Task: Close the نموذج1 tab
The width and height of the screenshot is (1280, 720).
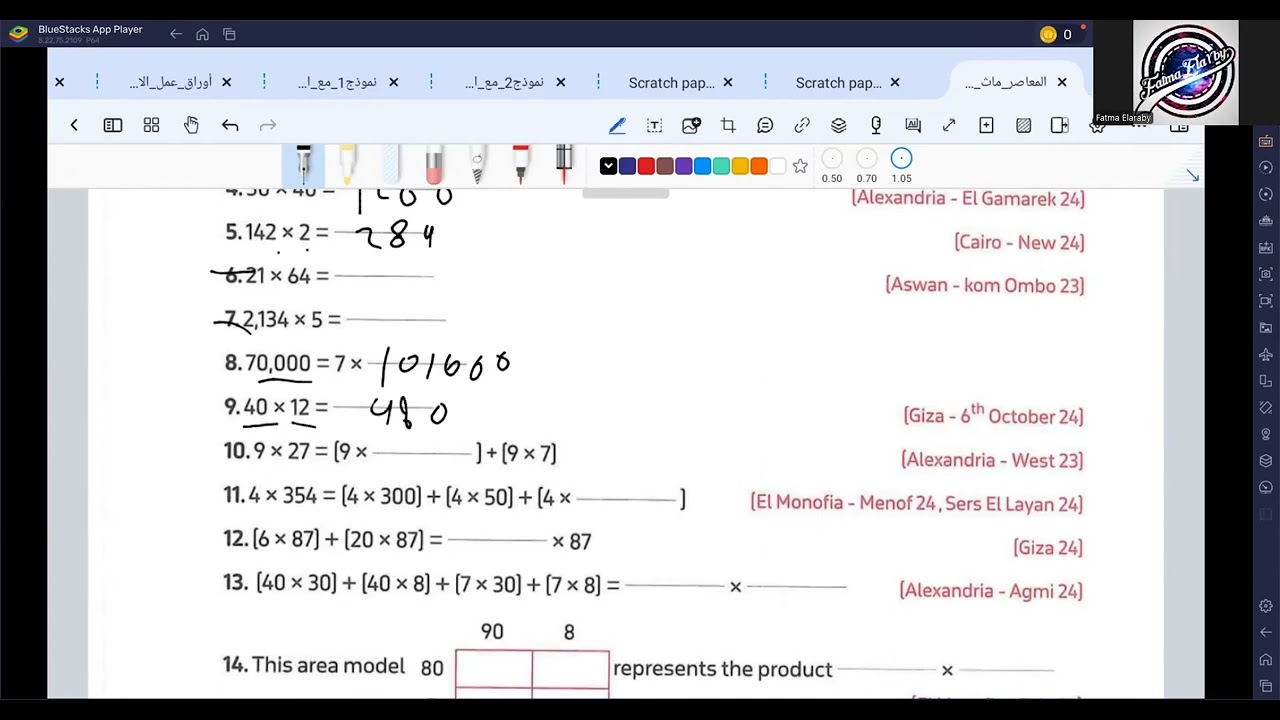Action: [x=393, y=82]
